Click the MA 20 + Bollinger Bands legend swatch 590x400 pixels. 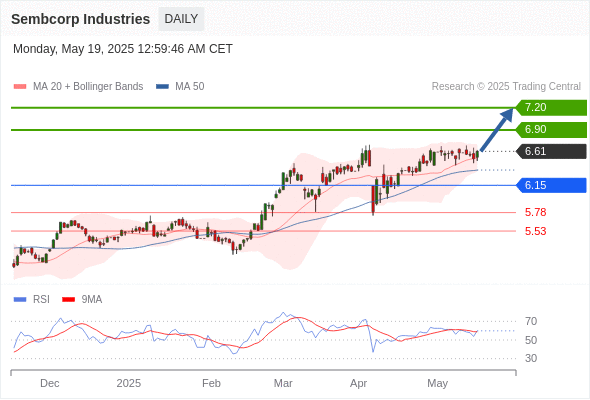20,87
